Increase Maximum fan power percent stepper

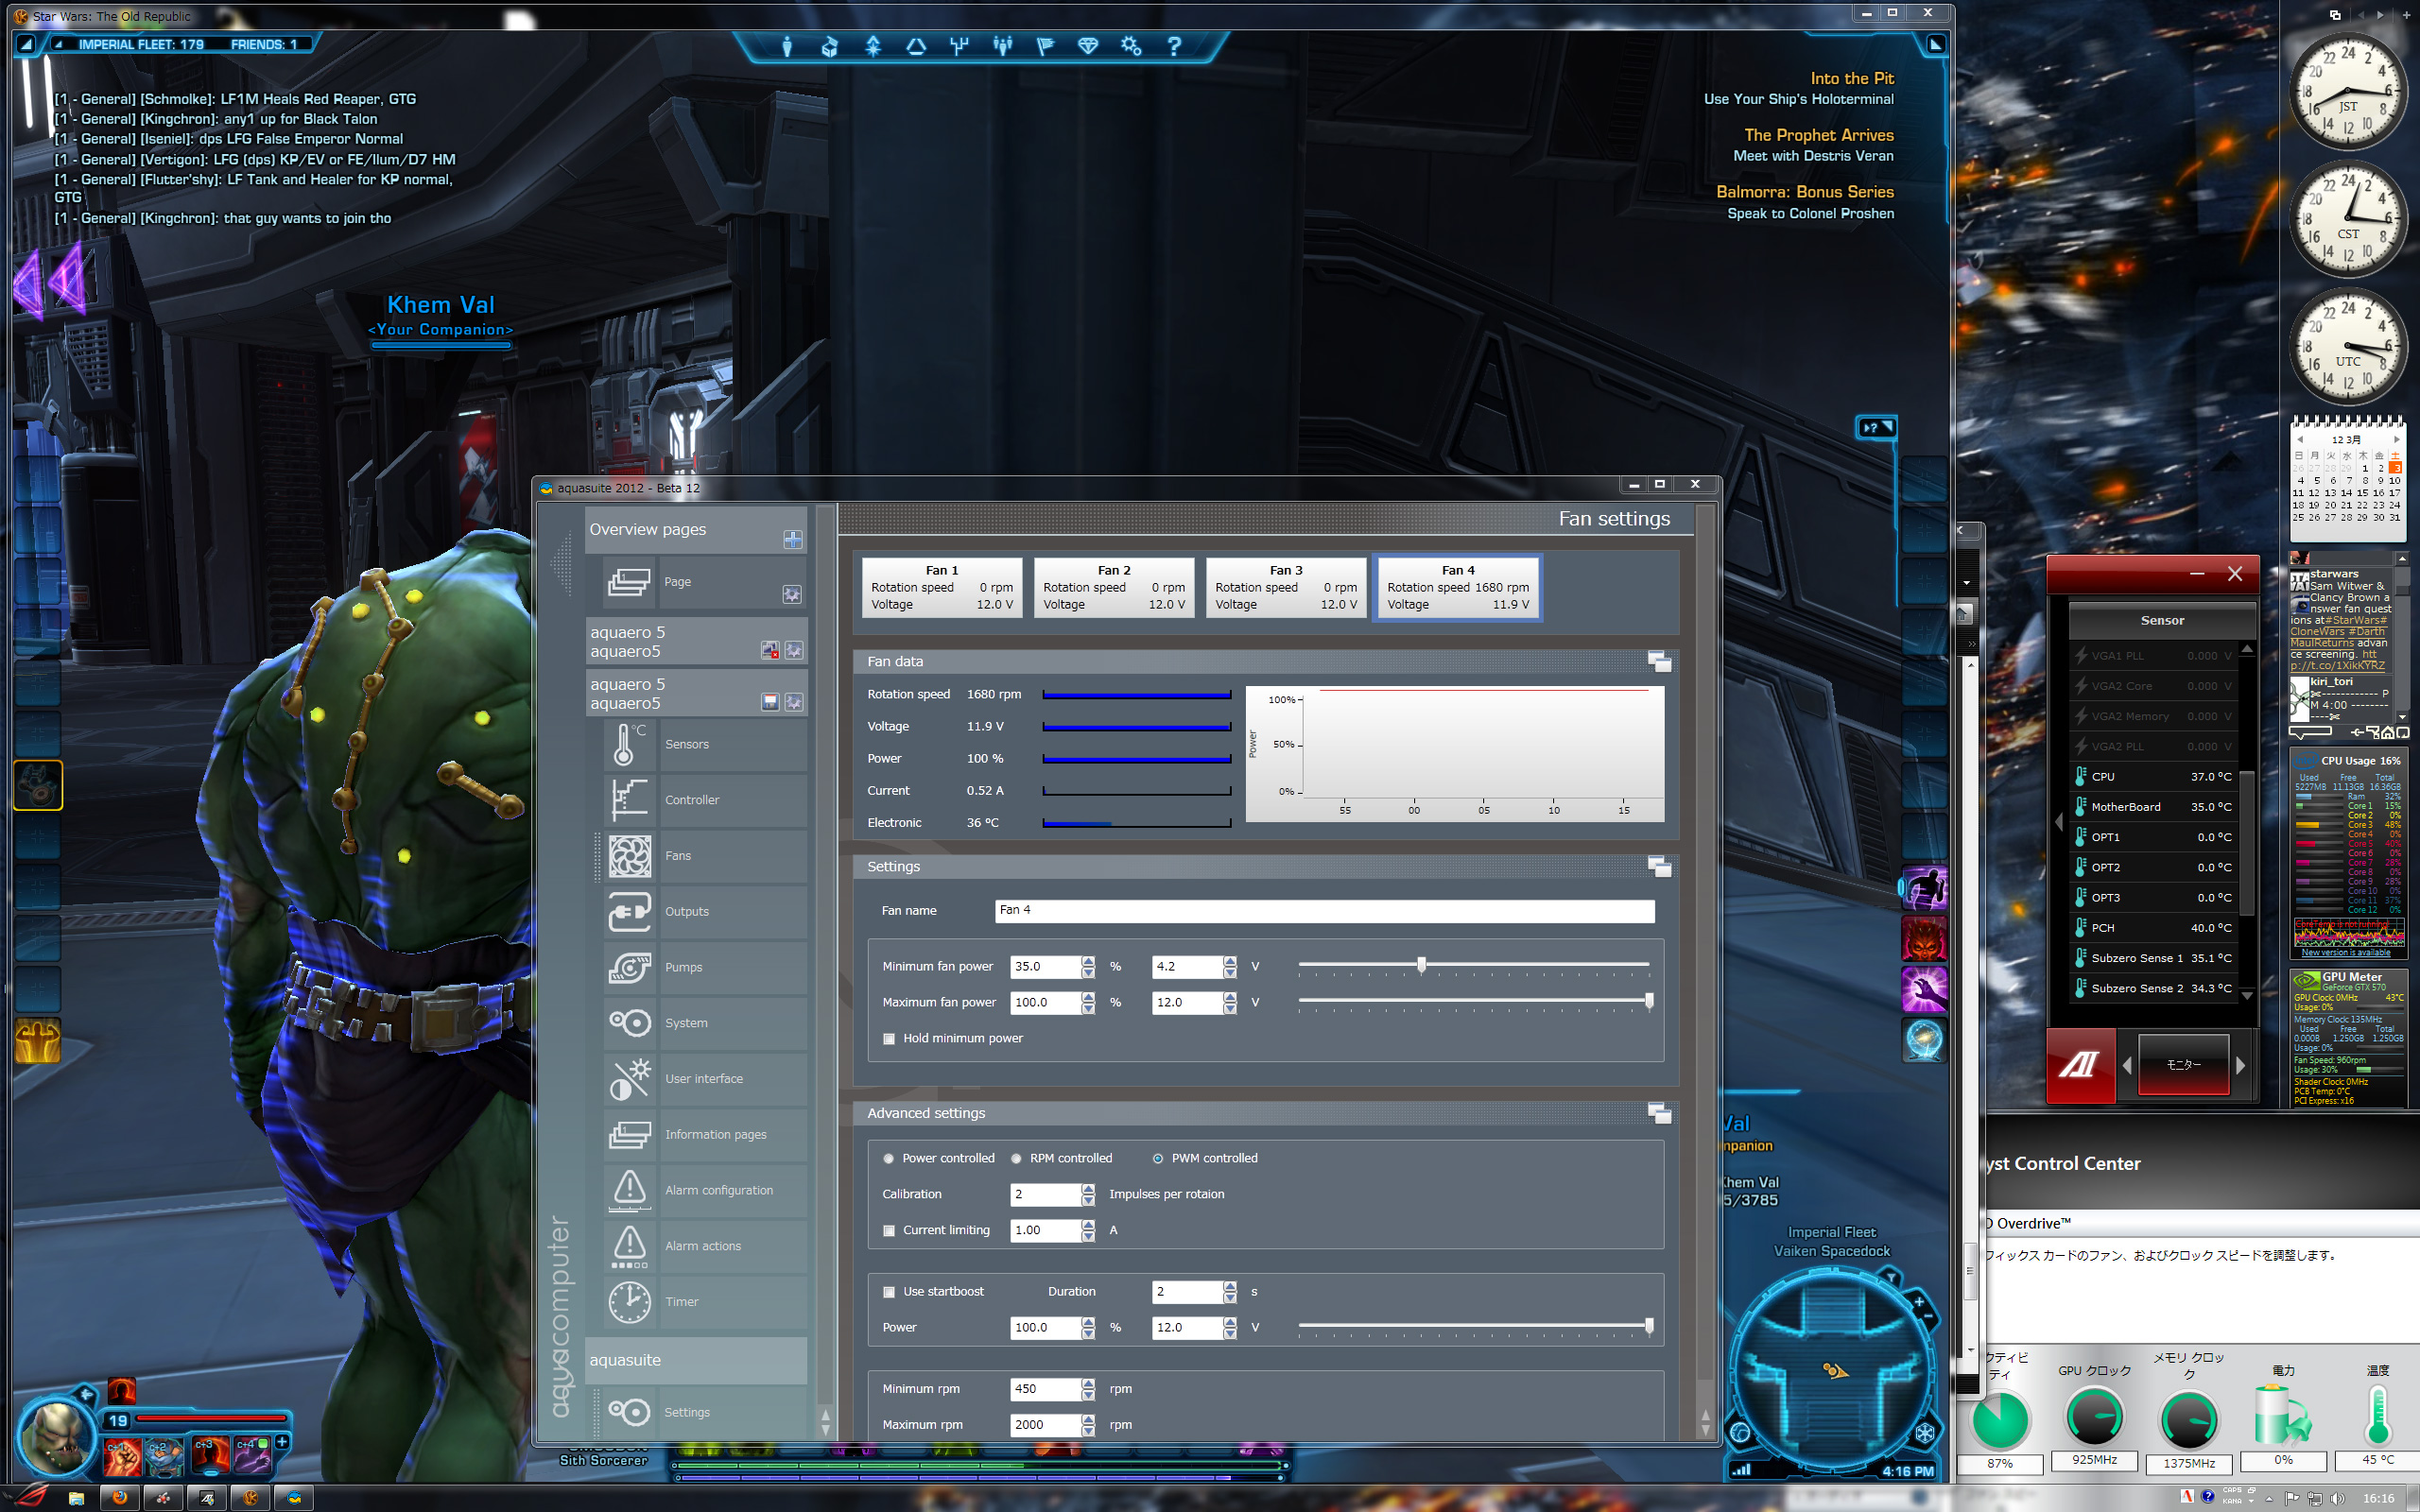click(x=1088, y=997)
